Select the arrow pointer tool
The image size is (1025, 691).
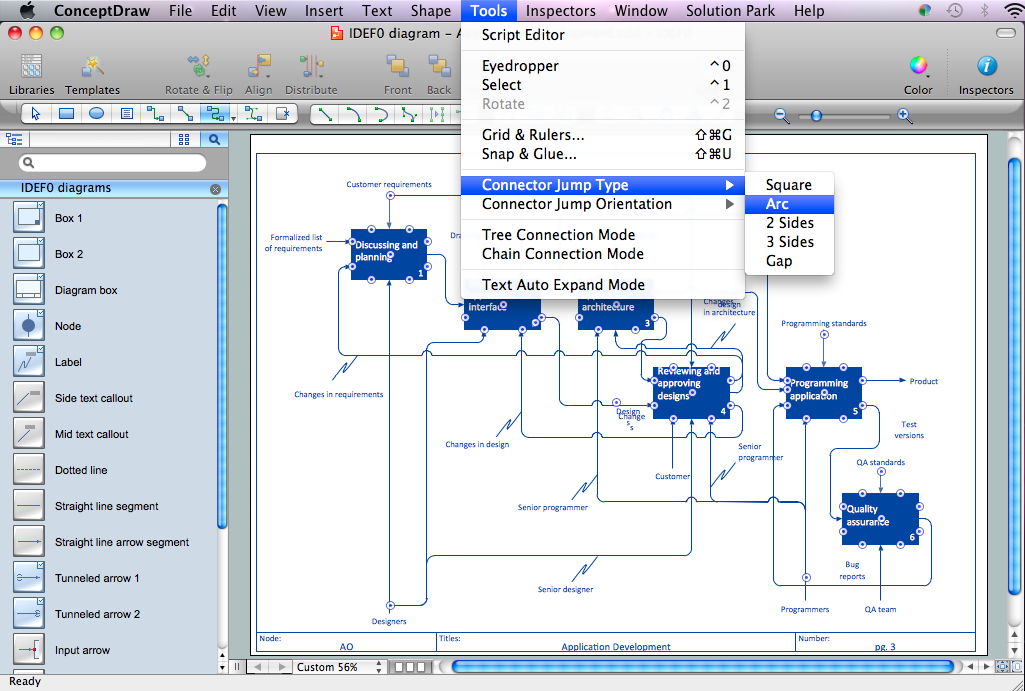(x=36, y=114)
